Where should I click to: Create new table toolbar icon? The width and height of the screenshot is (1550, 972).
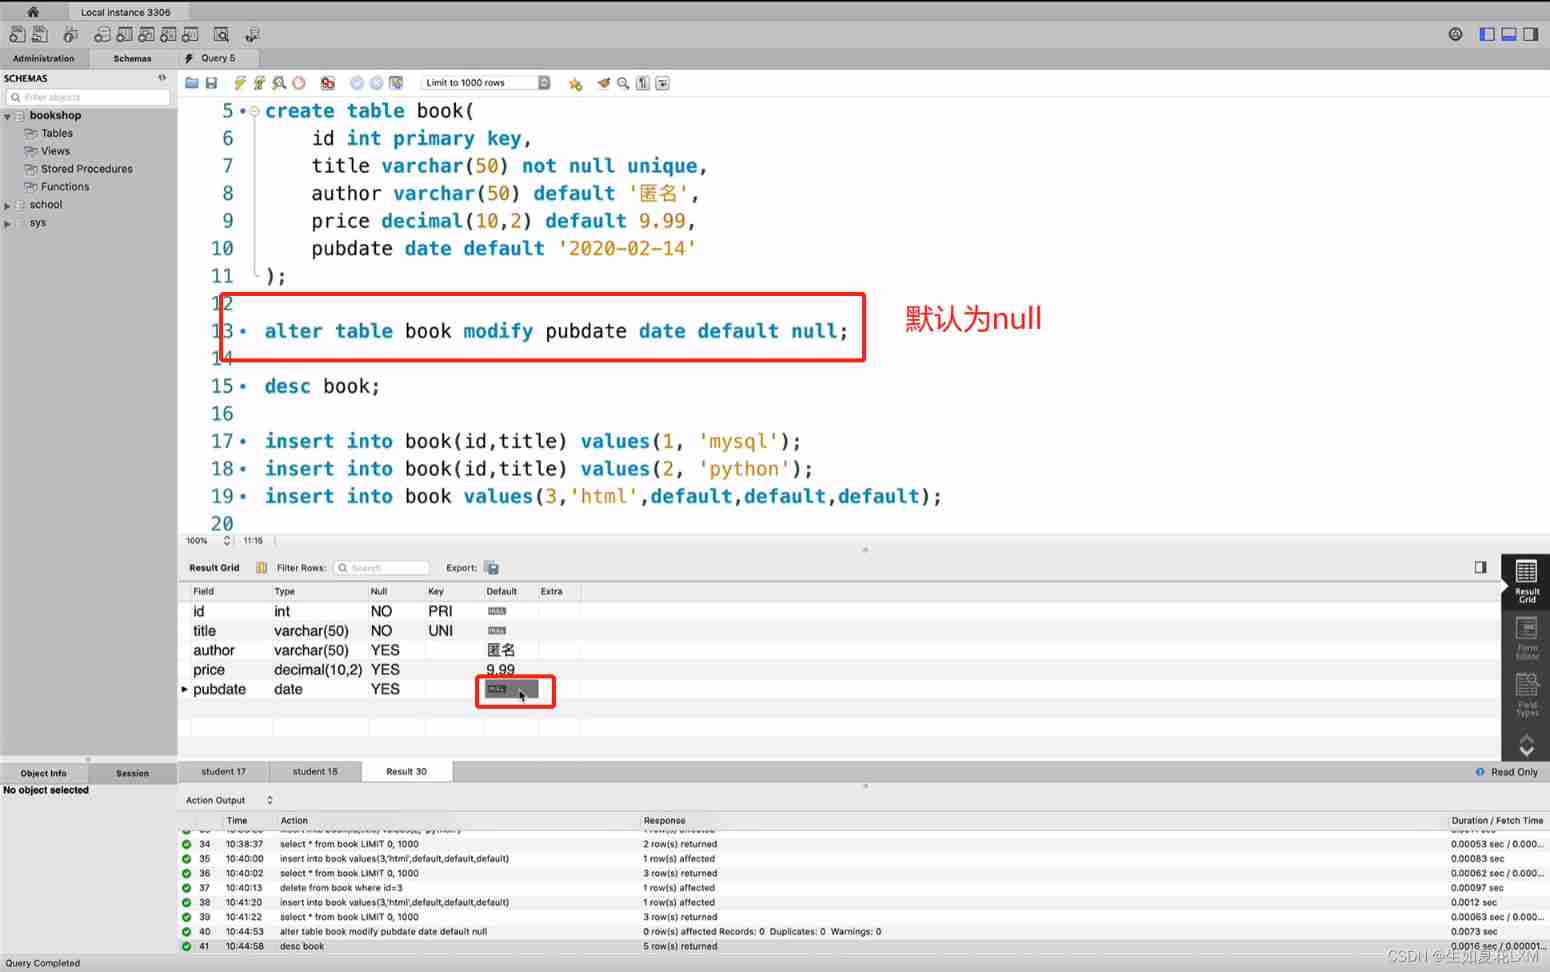coord(124,35)
